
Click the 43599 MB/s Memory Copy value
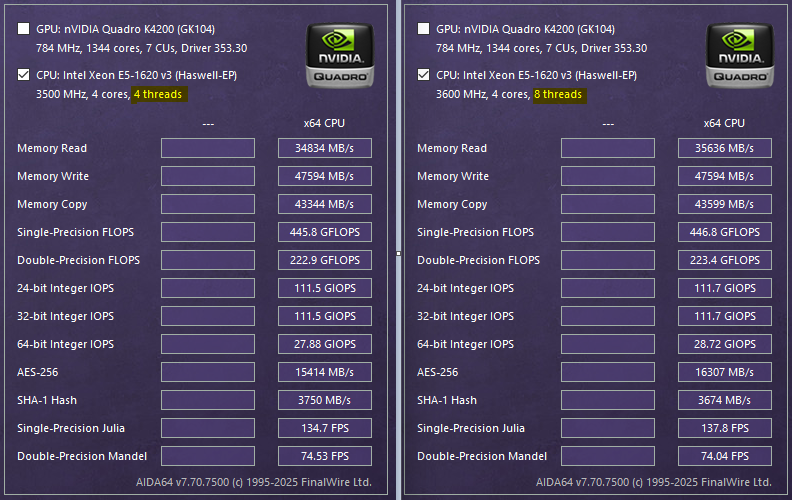point(725,204)
